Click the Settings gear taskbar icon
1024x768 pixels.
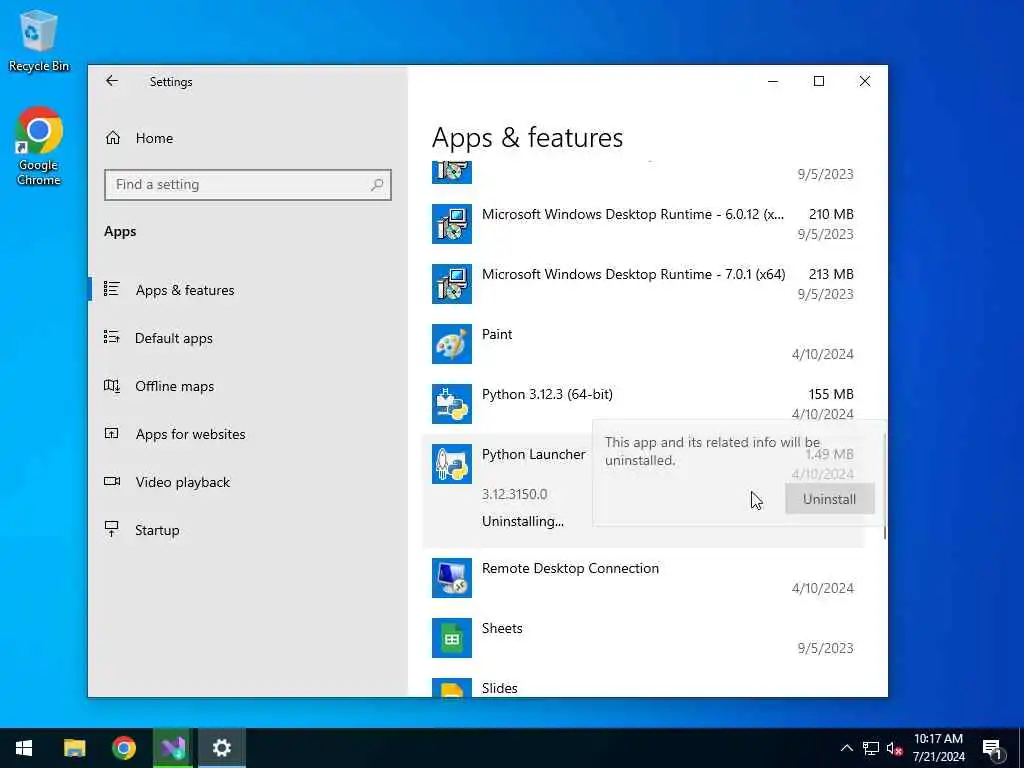point(222,748)
